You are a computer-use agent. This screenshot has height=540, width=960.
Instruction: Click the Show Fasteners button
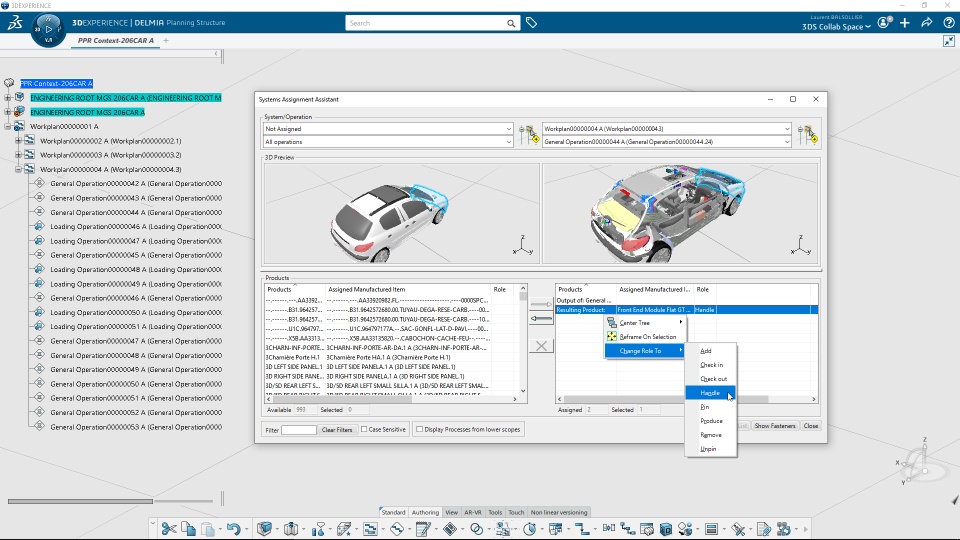[x=775, y=426]
